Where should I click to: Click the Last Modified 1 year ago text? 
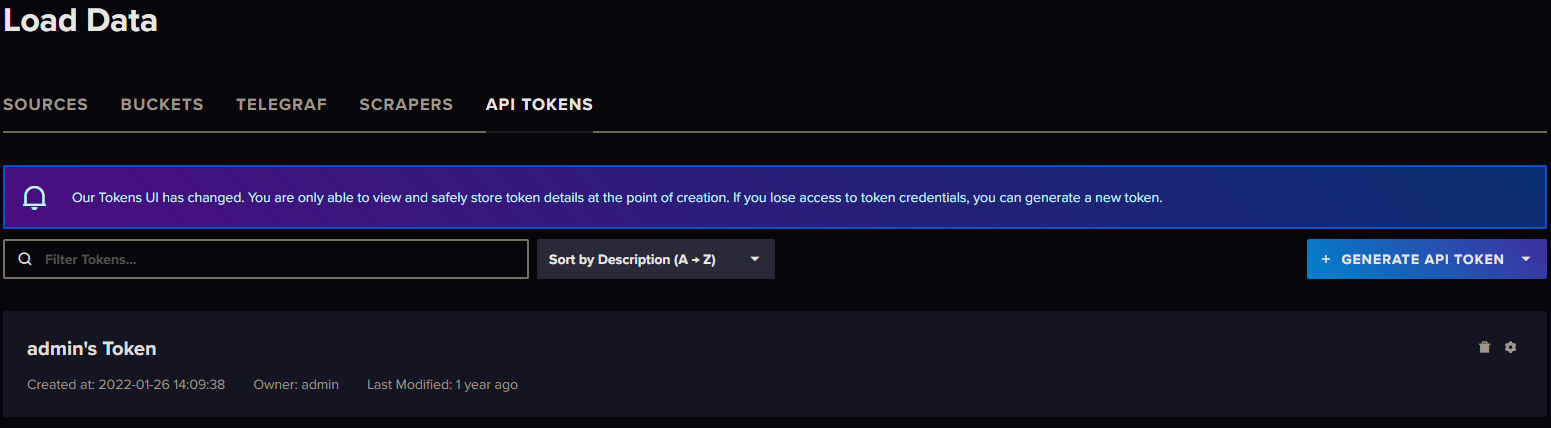click(x=442, y=384)
